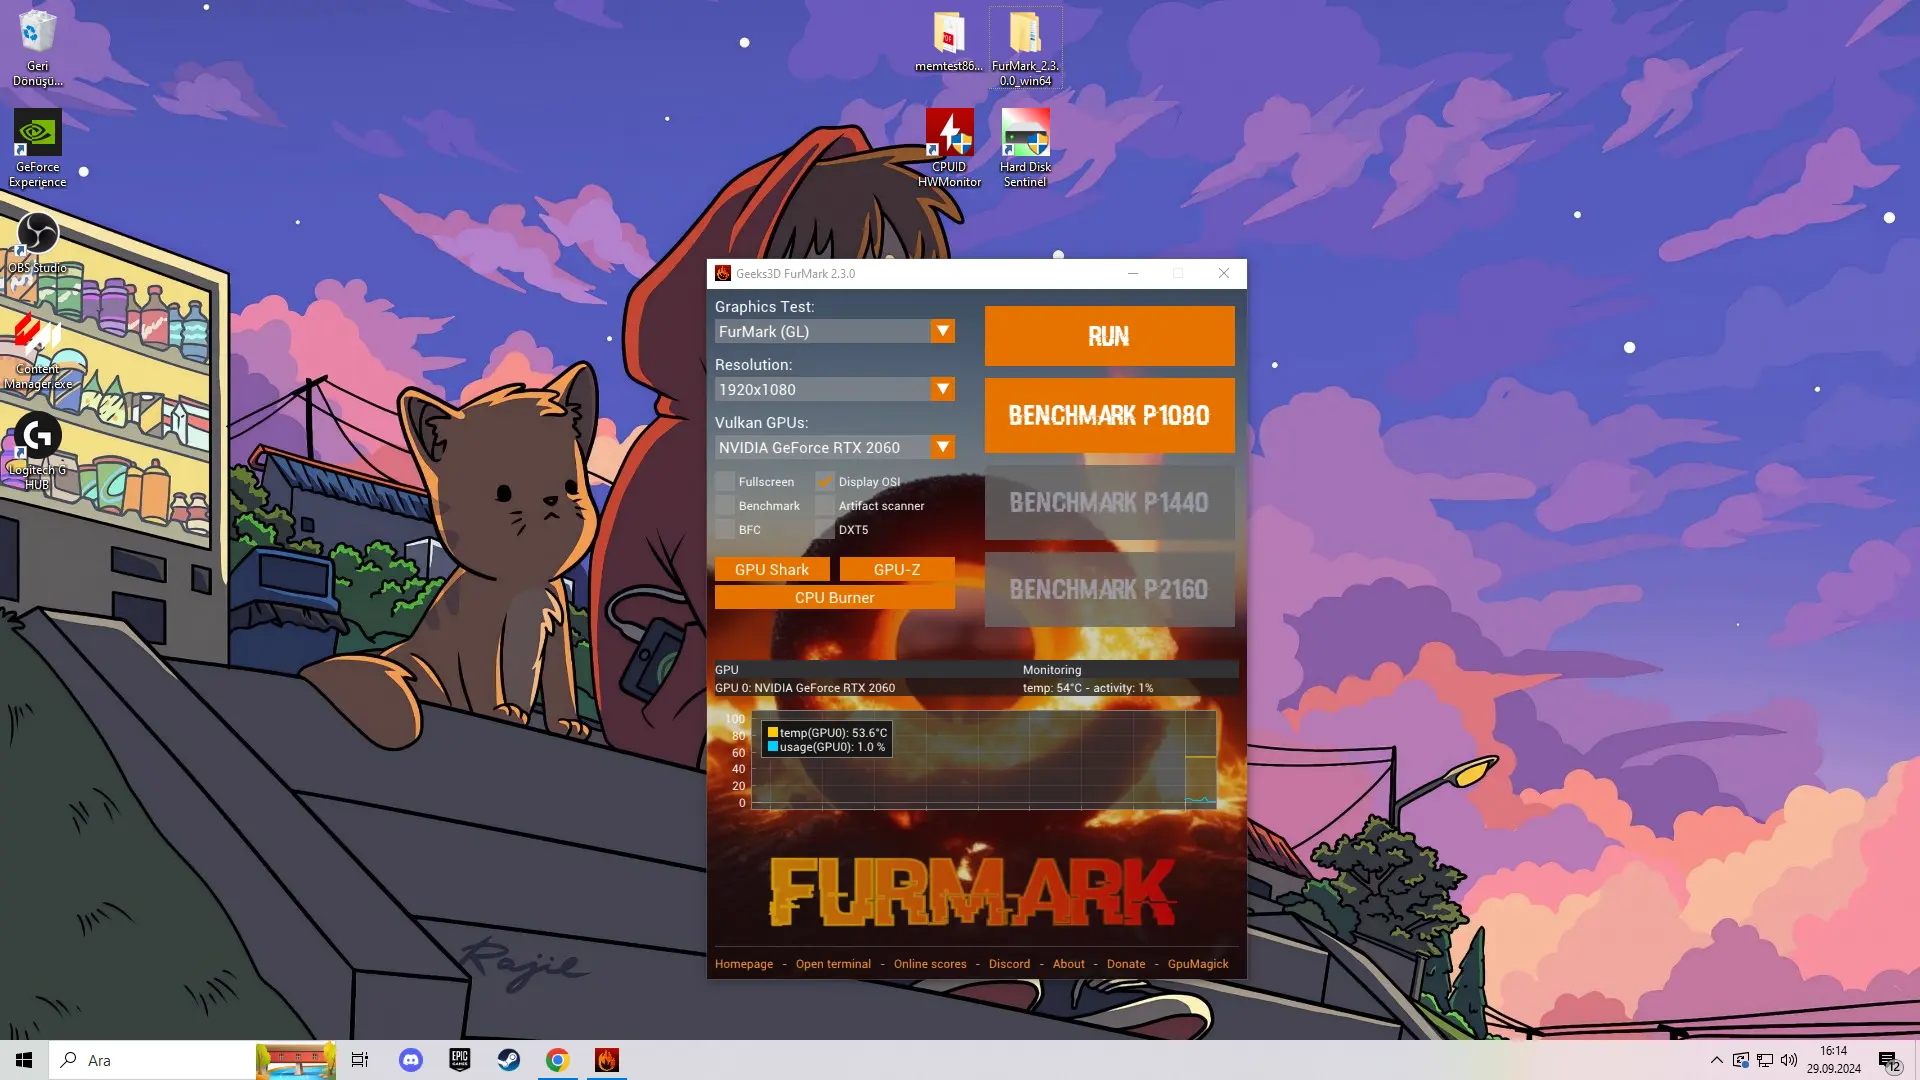The image size is (1920, 1080).
Task: Click the 1920x1080 resolution field
Action: click(823, 389)
